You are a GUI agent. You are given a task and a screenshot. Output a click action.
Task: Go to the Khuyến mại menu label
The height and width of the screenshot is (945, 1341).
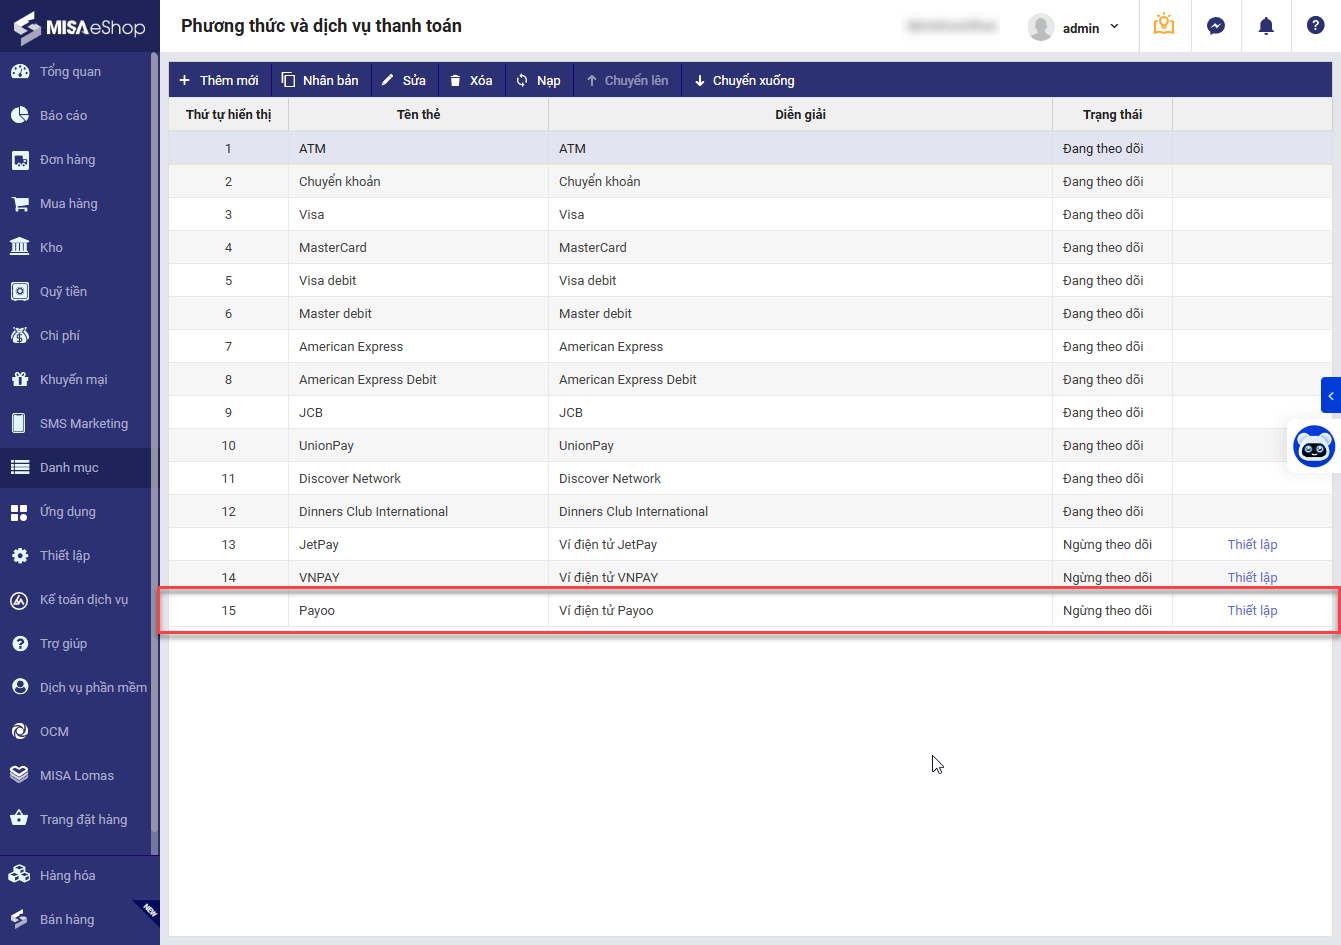tap(74, 380)
